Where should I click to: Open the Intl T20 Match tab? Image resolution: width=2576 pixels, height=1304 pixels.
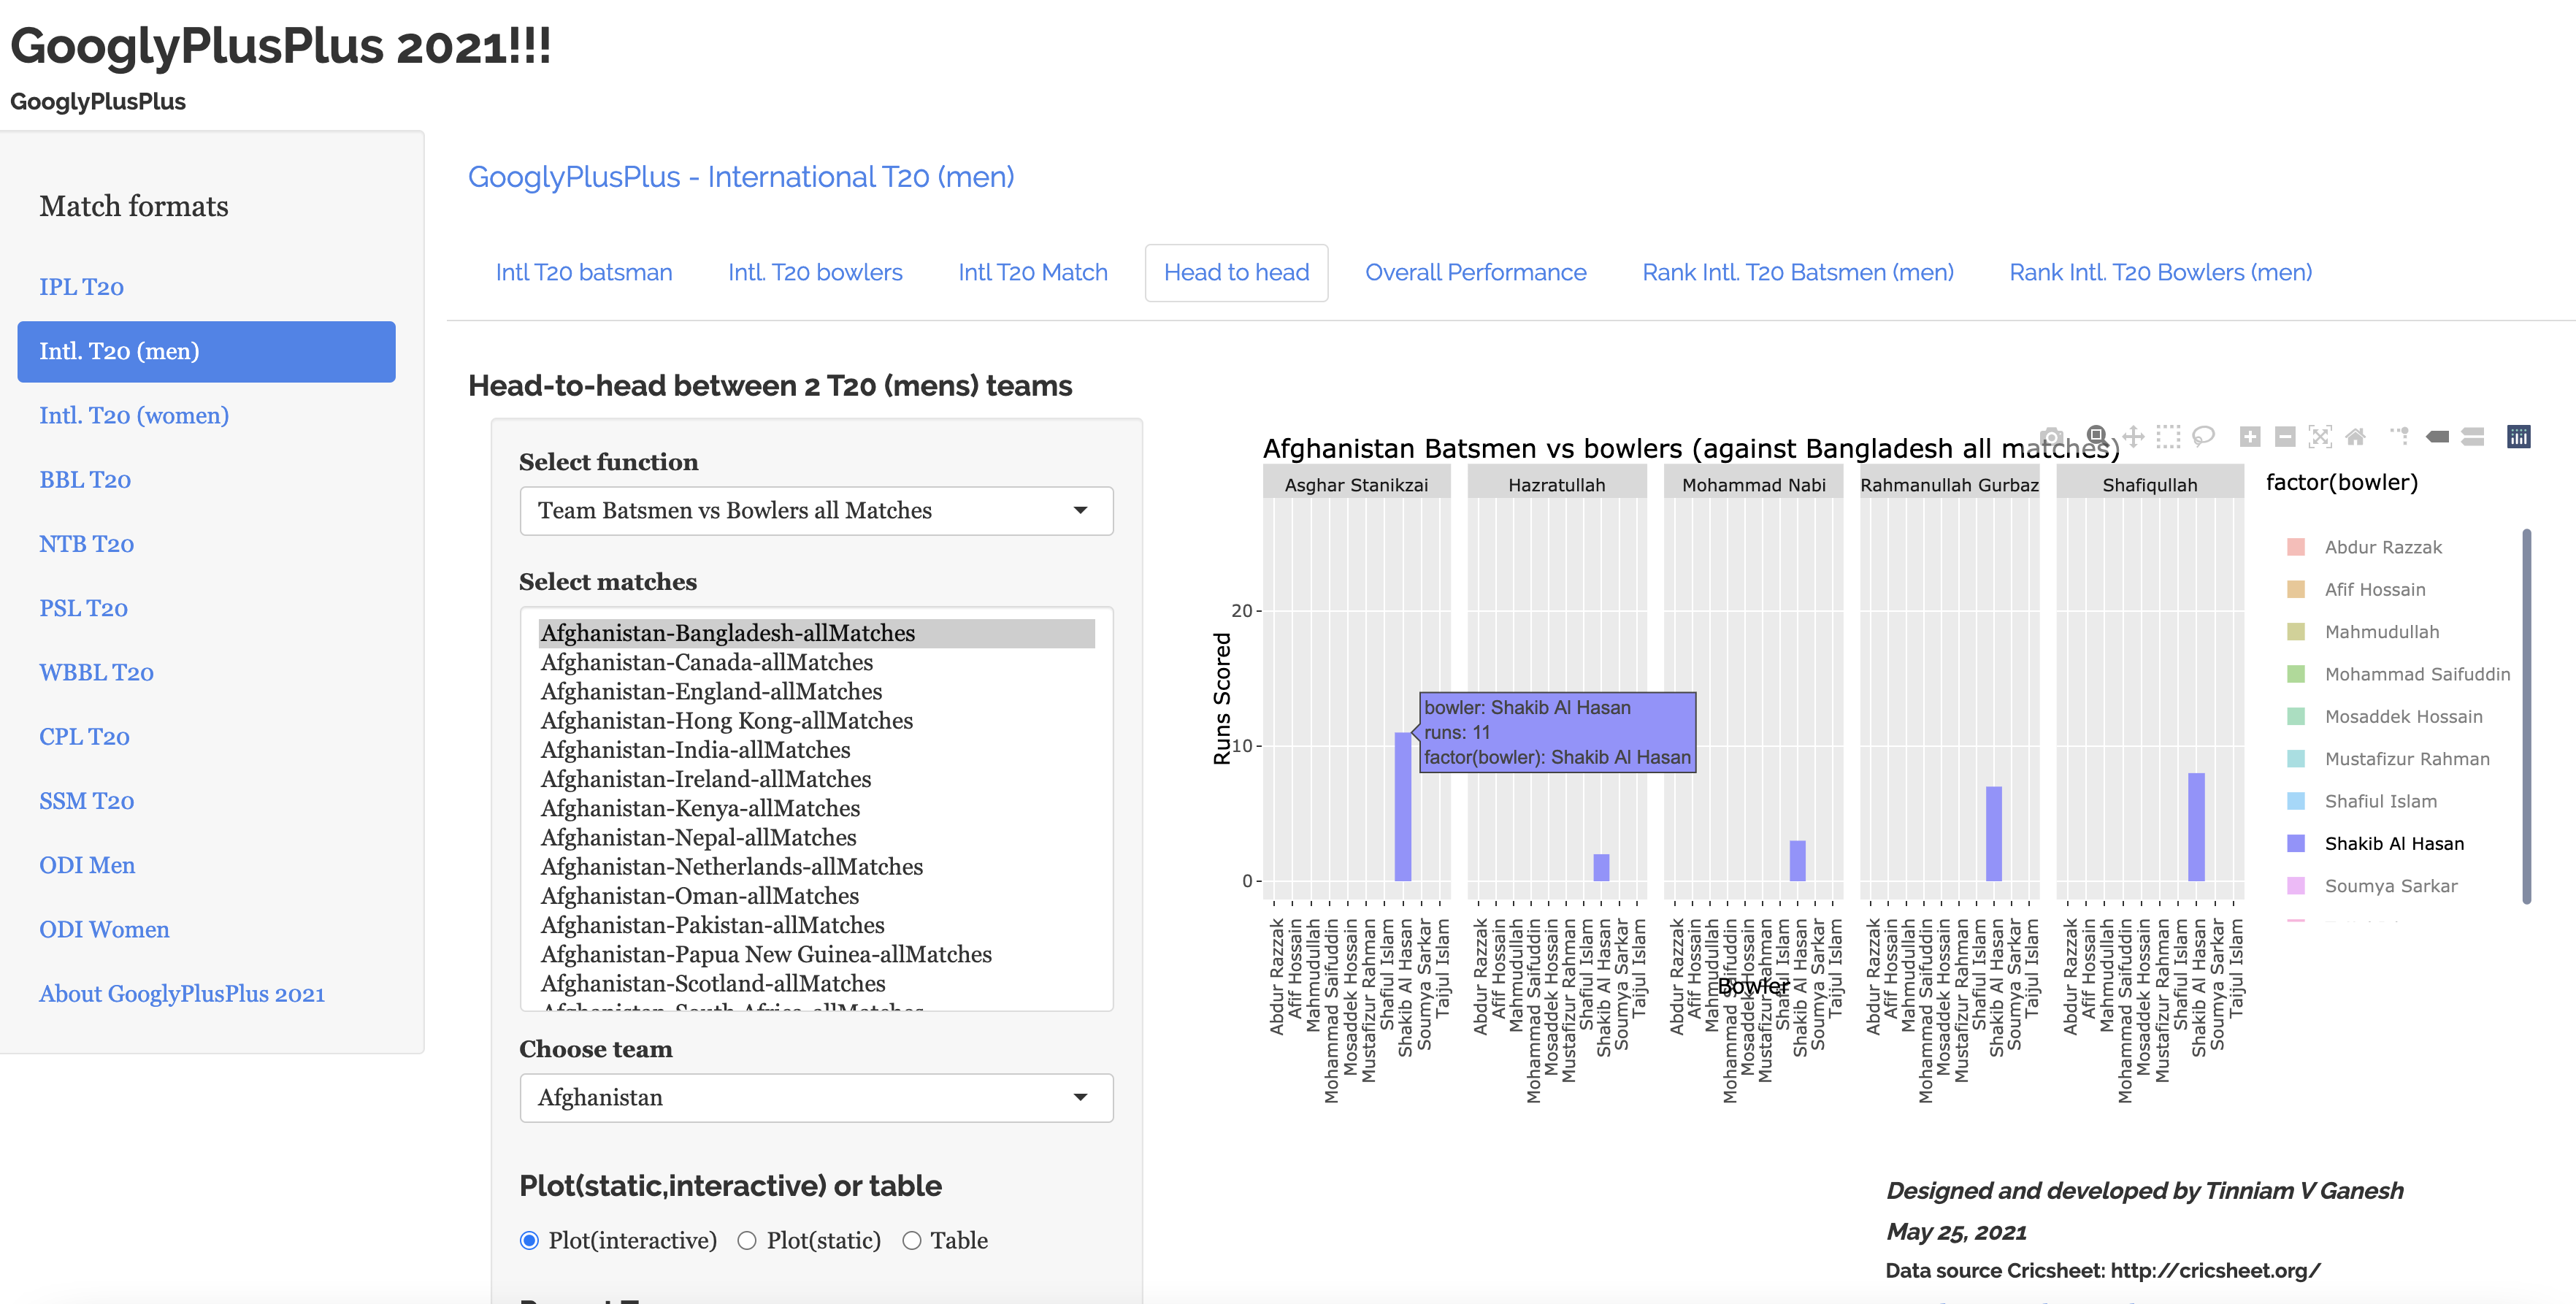coord(1032,272)
